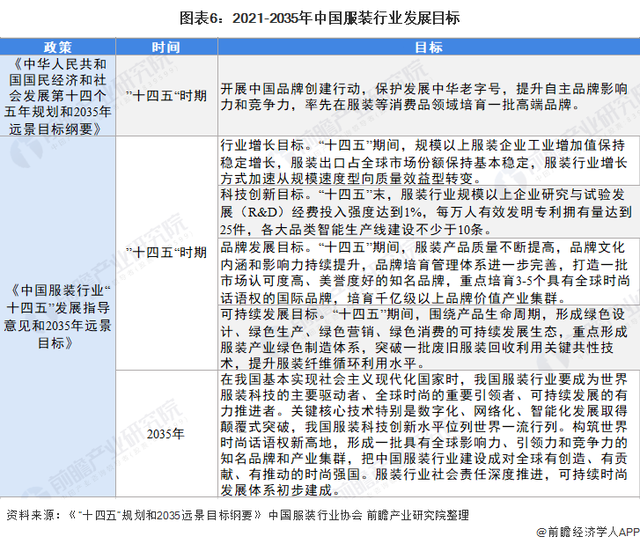Select the 可持续发展目标 paragraph cell

[429, 338]
